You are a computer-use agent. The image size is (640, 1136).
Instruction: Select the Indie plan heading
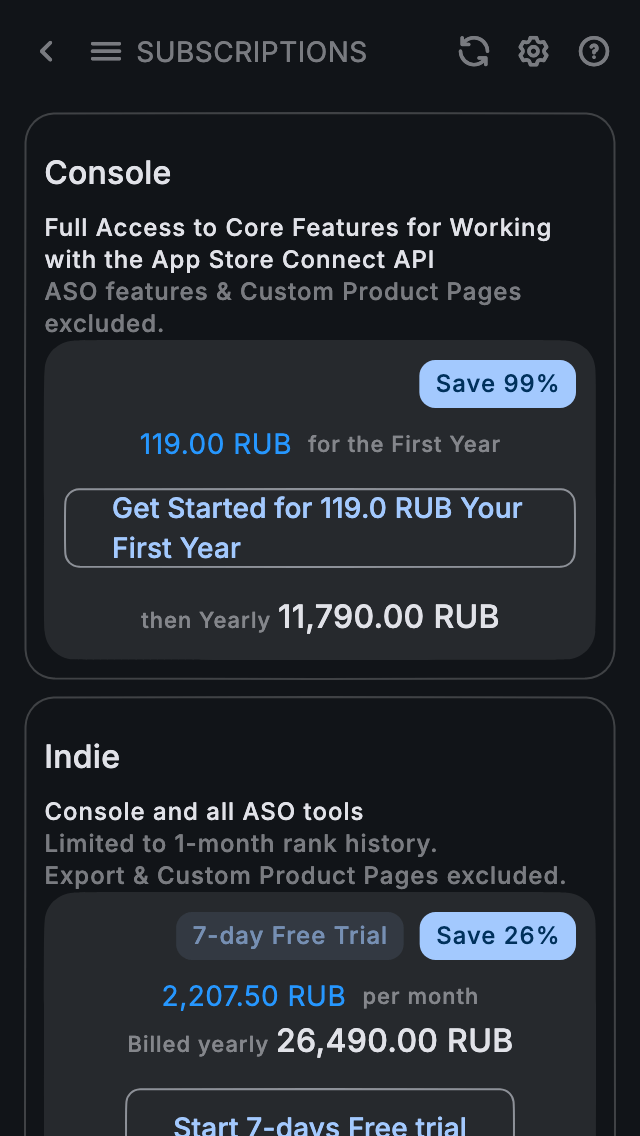82,757
